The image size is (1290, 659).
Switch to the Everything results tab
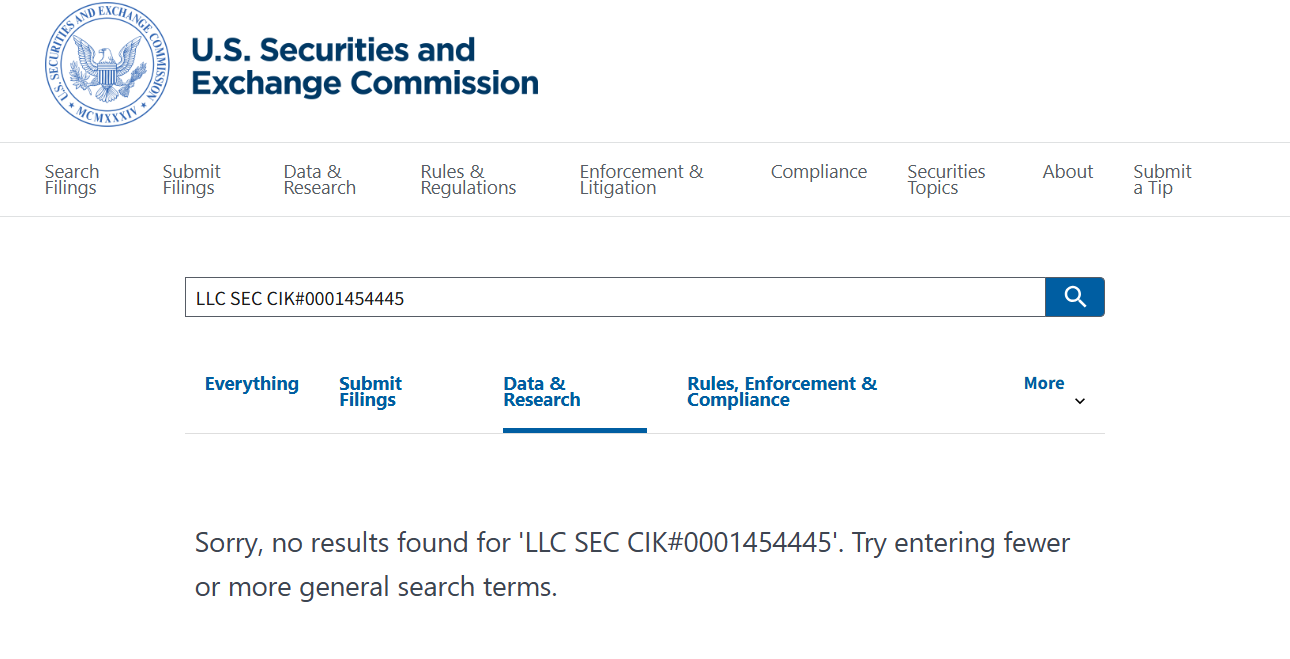click(x=252, y=384)
